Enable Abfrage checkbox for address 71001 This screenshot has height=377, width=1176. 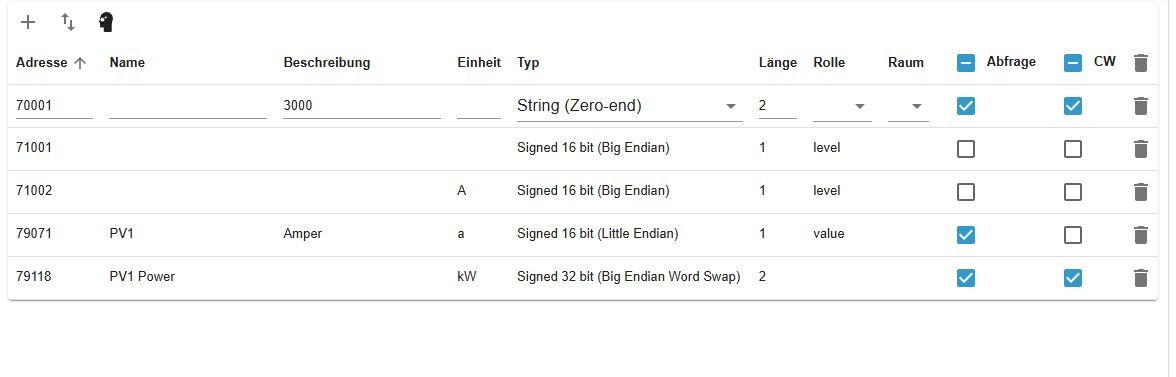tap(966, 149)
